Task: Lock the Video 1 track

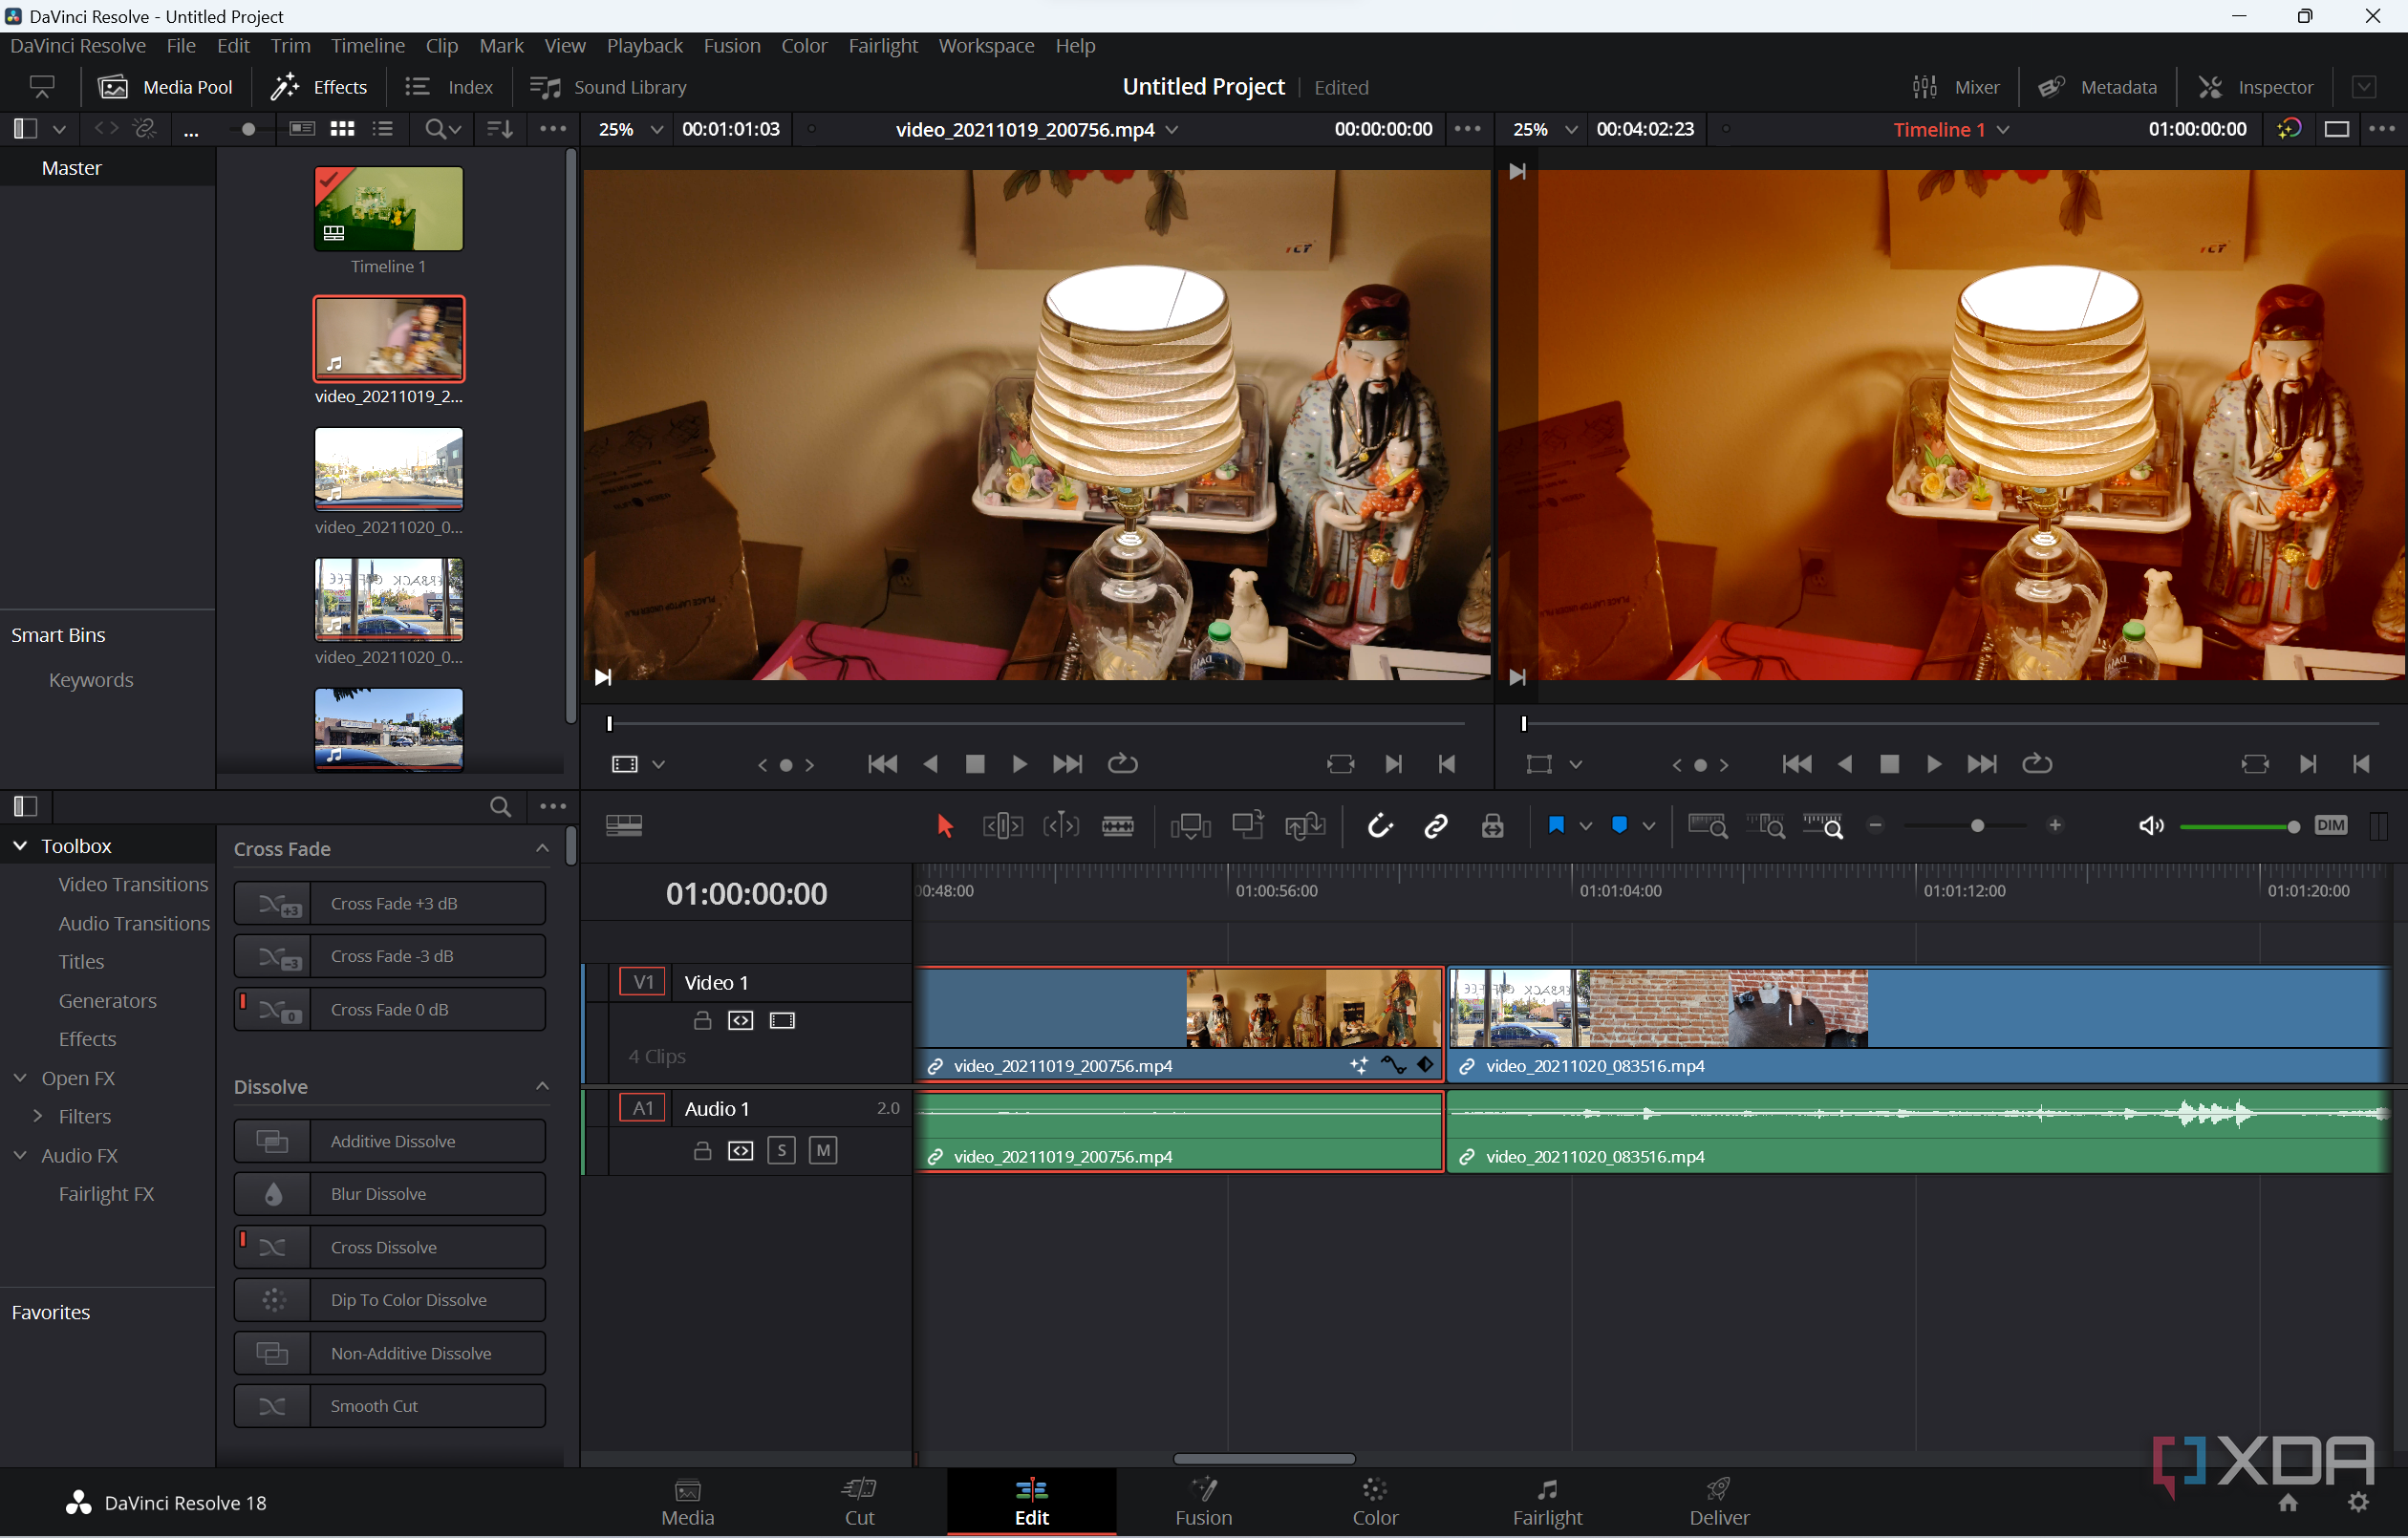Action: click(x=702, y=1021)
